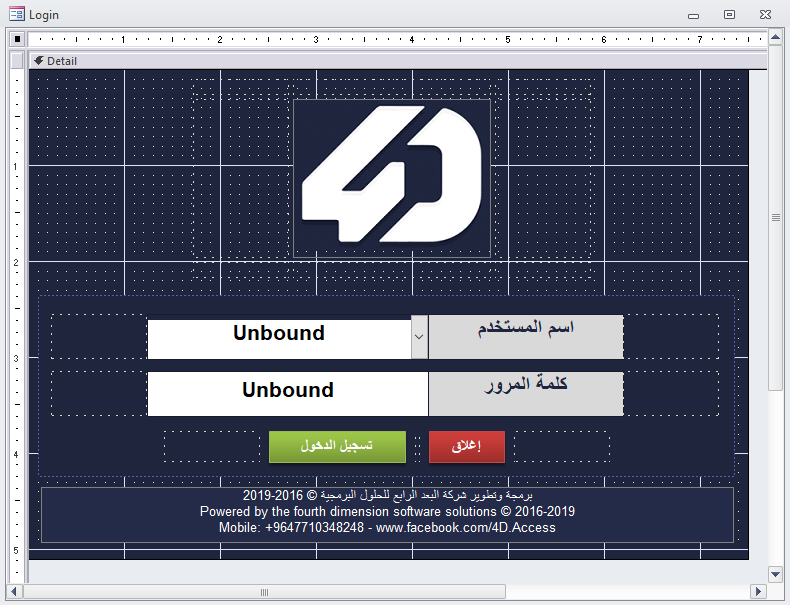Minimize the Login window
The height and width of the screenshot is (605, 790).
tap(693, 15)
